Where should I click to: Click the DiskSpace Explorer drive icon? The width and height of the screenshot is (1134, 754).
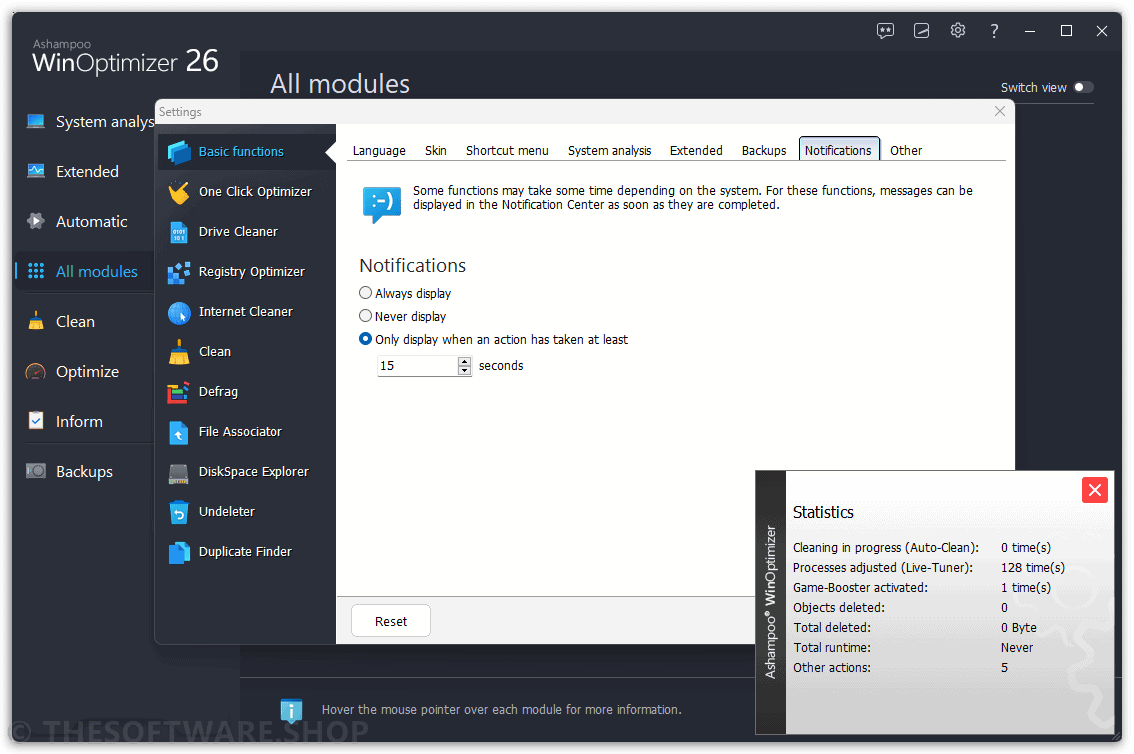click(x=179, y=473)
